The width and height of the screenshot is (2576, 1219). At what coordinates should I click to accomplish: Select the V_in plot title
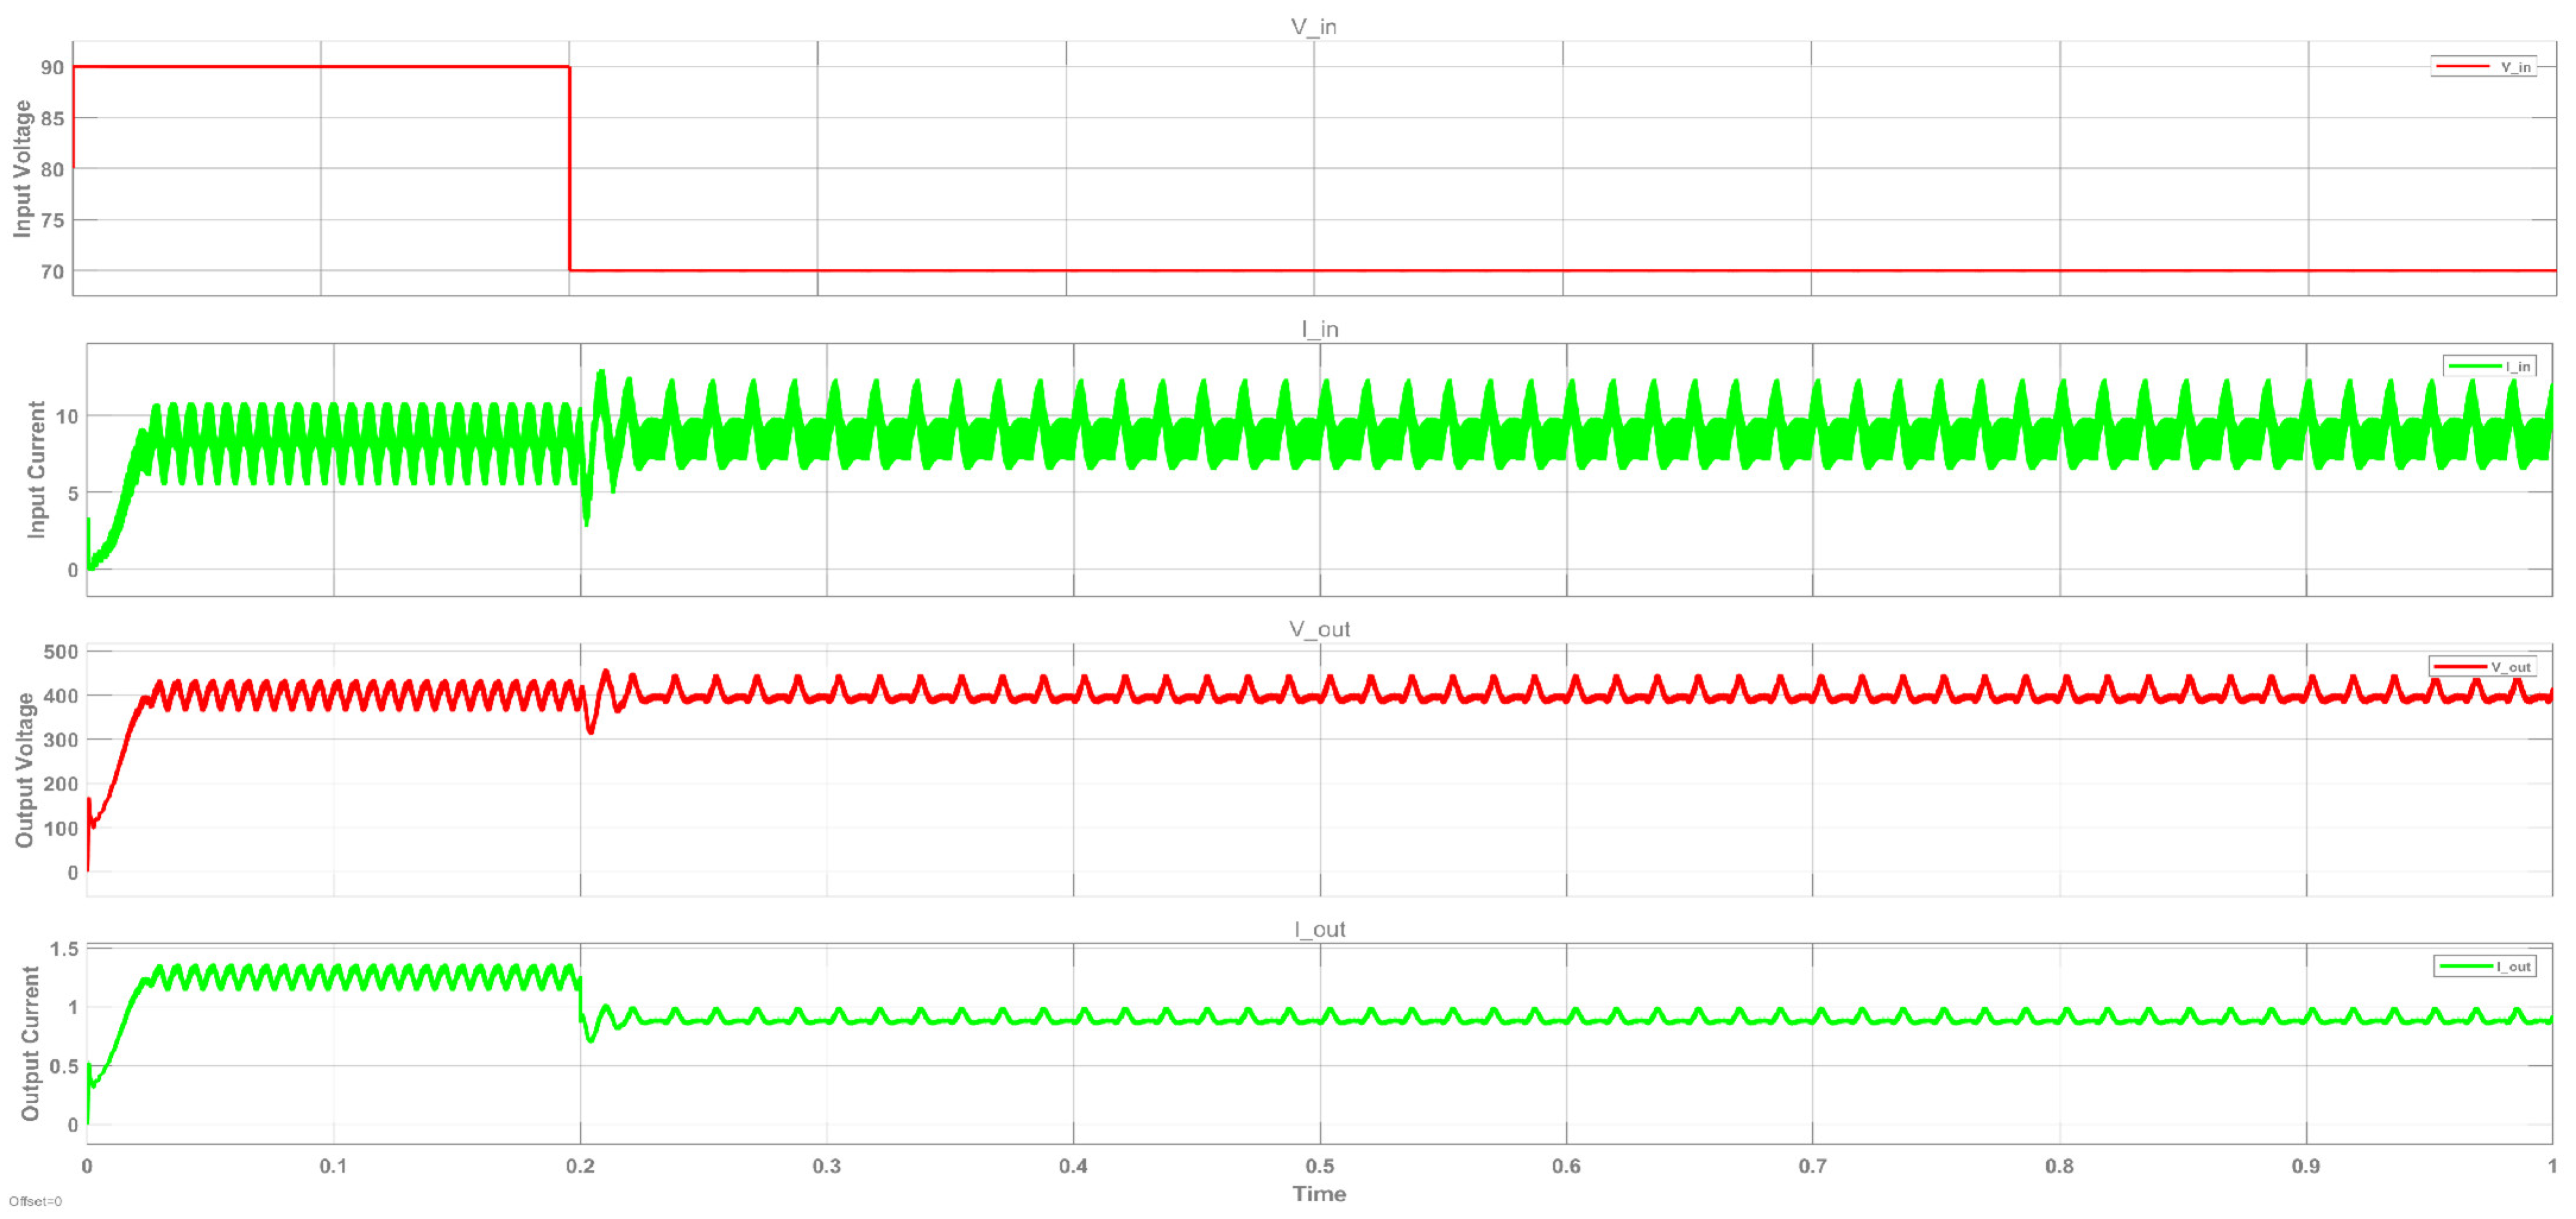point(1313,27)
